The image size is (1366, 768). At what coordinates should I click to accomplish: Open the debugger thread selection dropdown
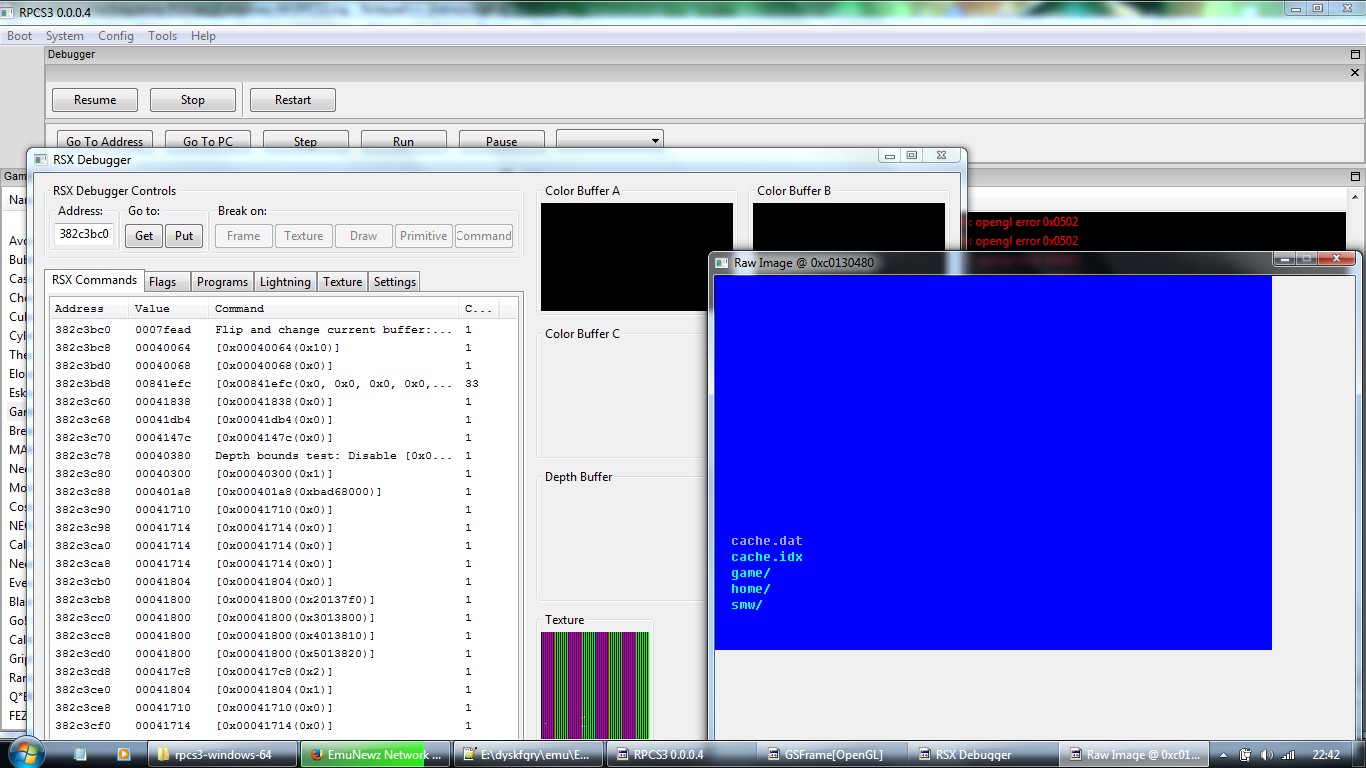pyautogui.click(x=609, y=141)
